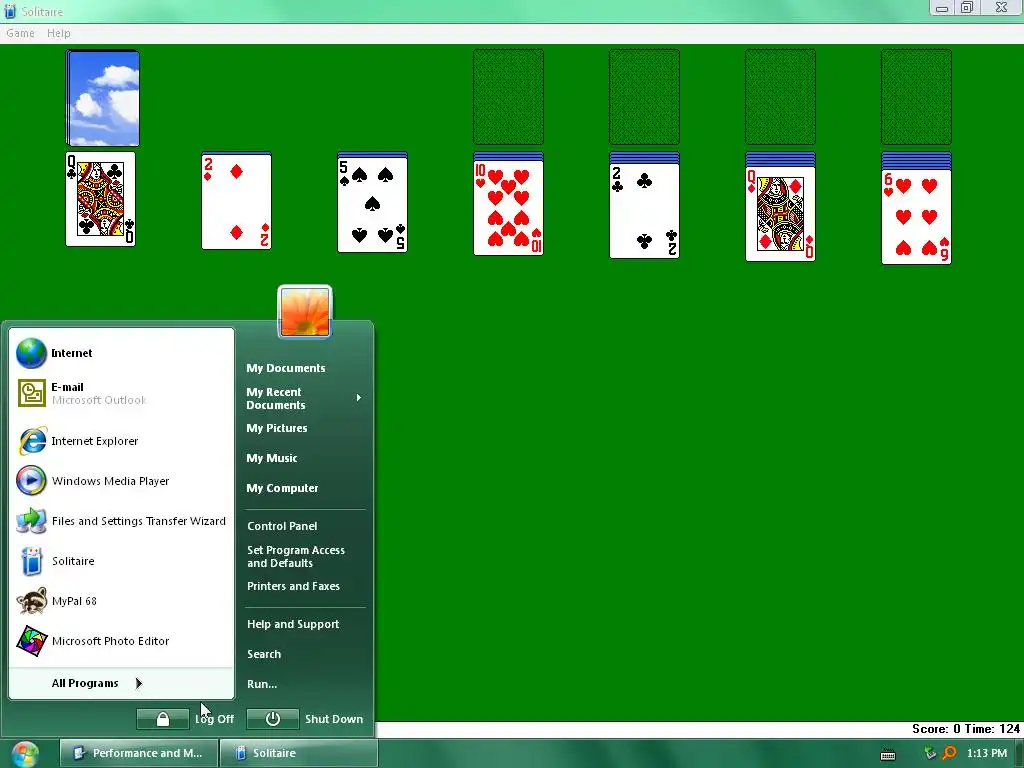1024x768 pixels.
Task: Open Control Panel
Action: (282, 526)
